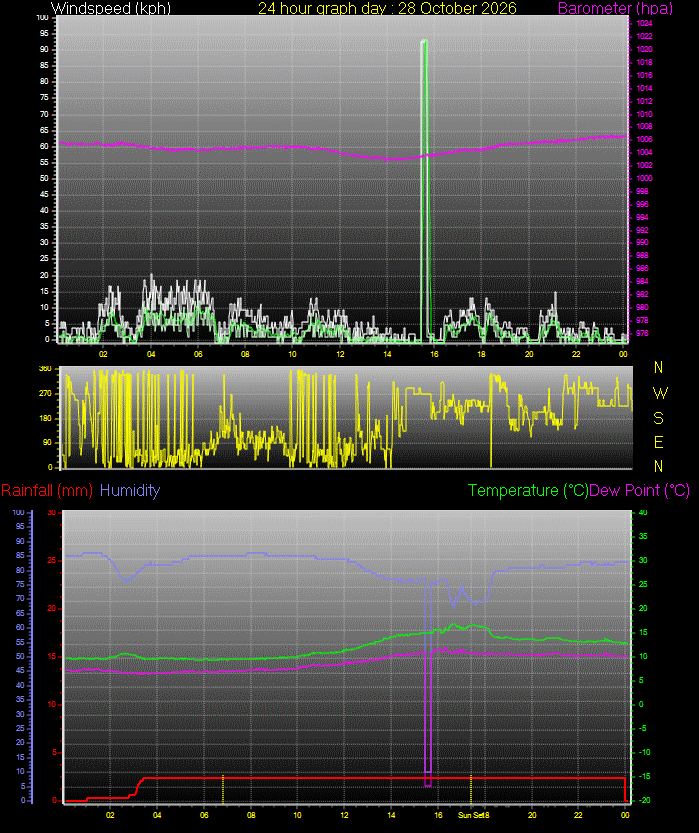Click the '100' on blue humidity axis
Viewport: 699px width, 833px height.
pyautogui.click(x=19, y=513)
